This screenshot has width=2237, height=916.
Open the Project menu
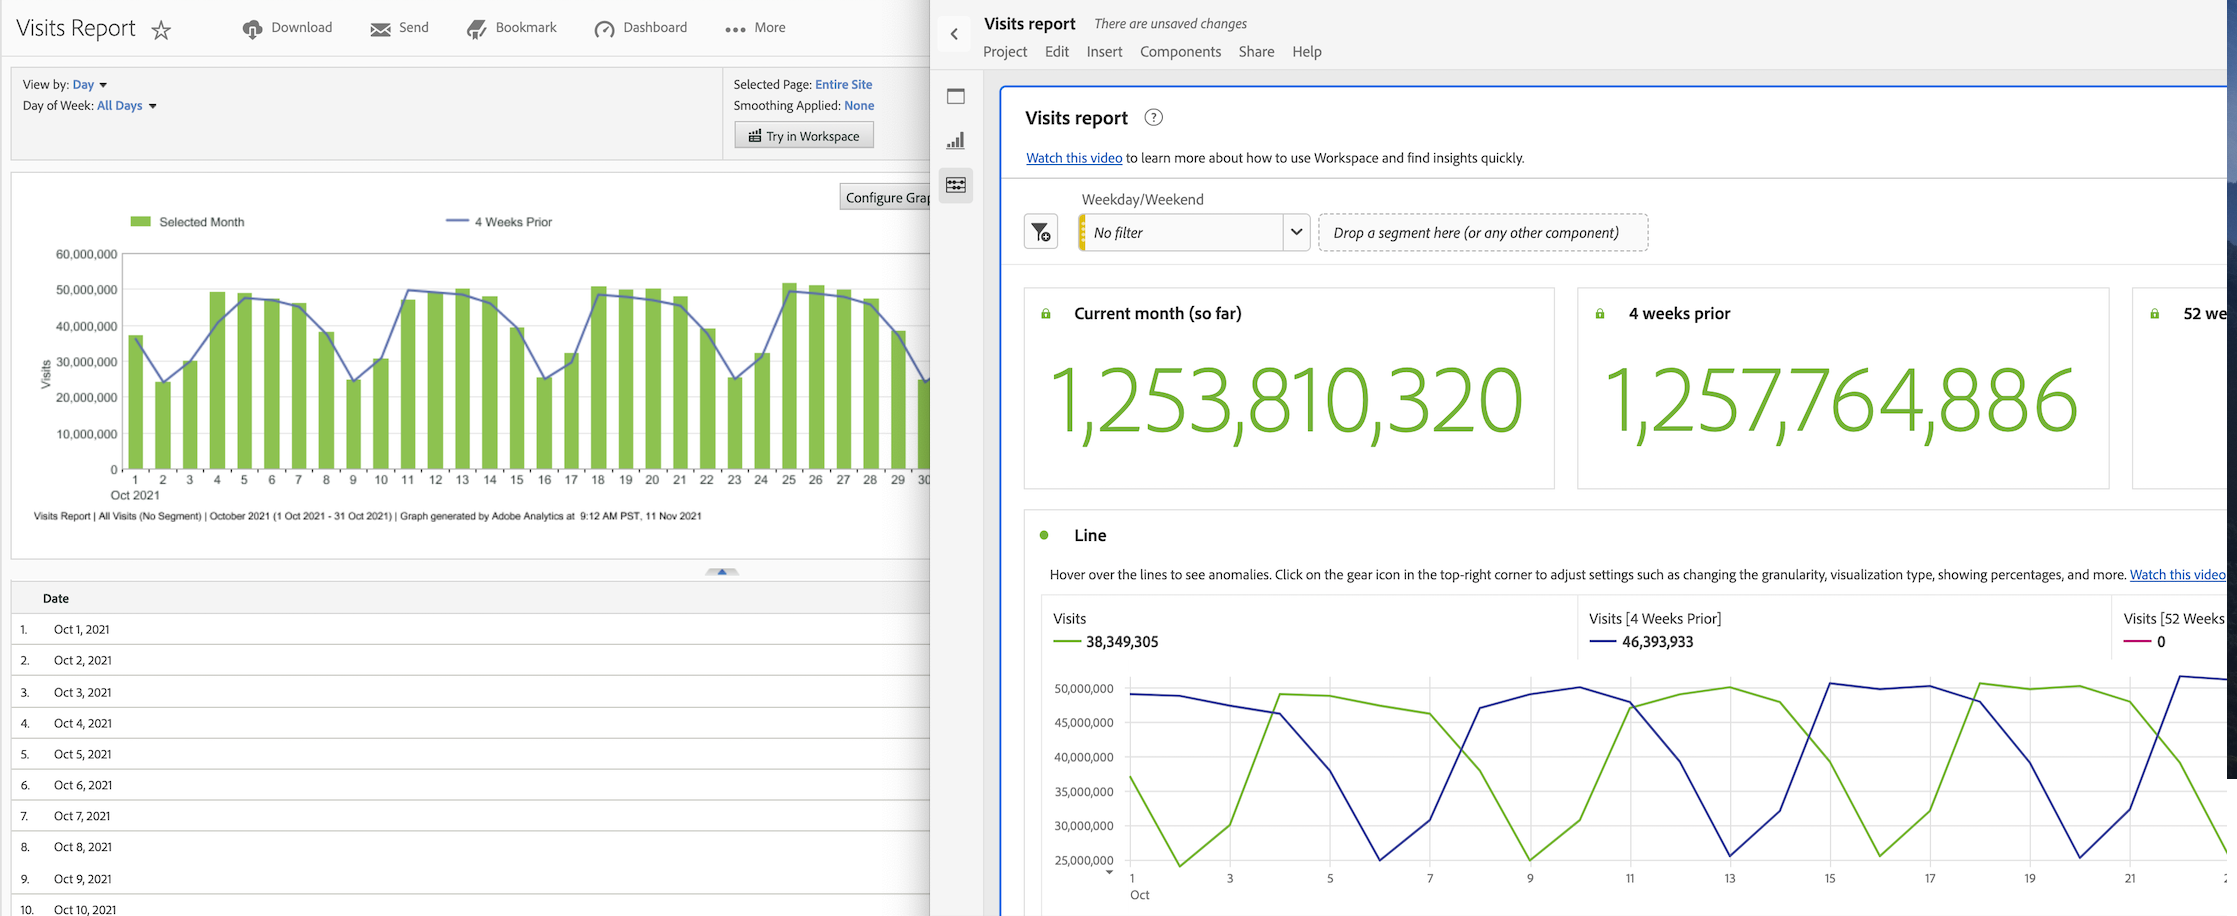point(1005,52)
